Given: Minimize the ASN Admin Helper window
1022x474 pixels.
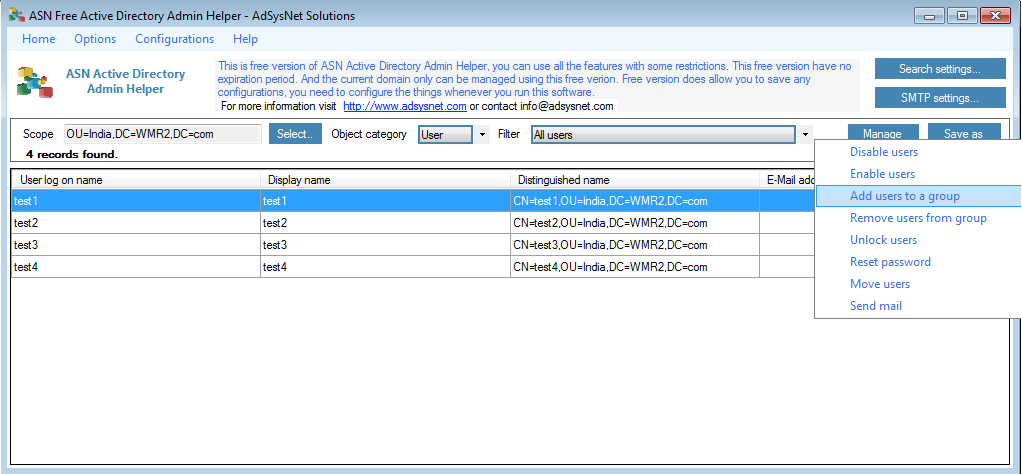Looking at the screenshot, I should coord(929,15).
